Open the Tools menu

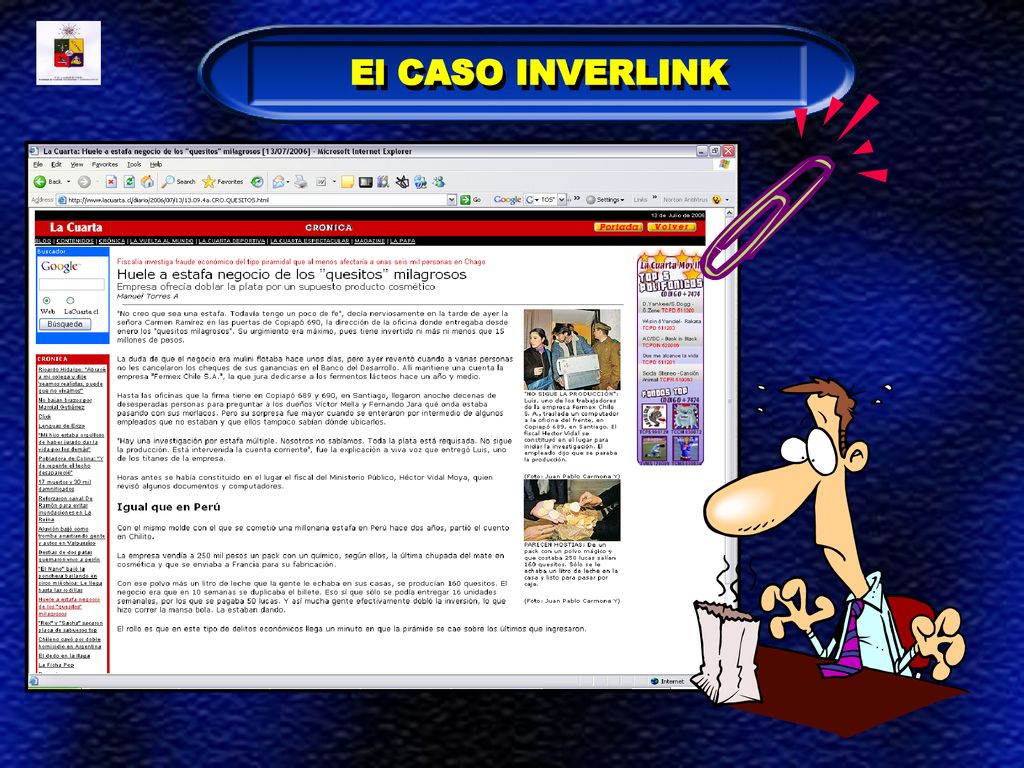pyautogui.click(x=134, y=165)
